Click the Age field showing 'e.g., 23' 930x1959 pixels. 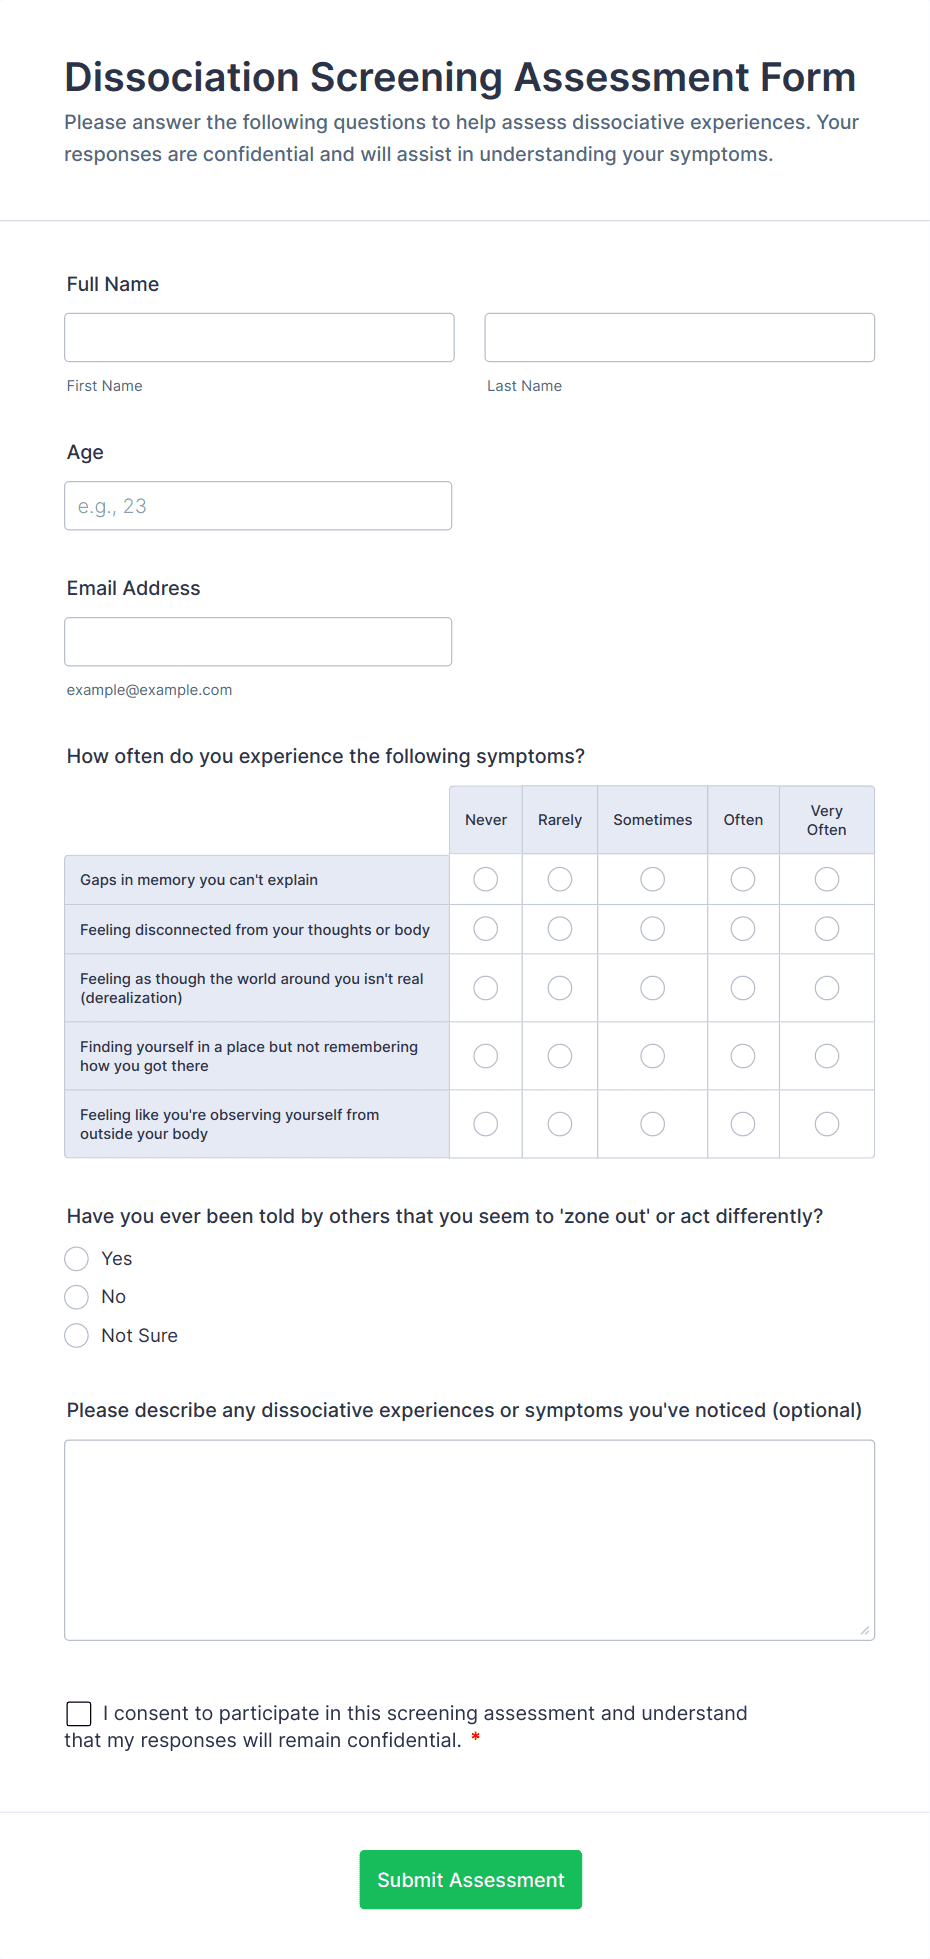pyautogui.click(x=257, y=505)
